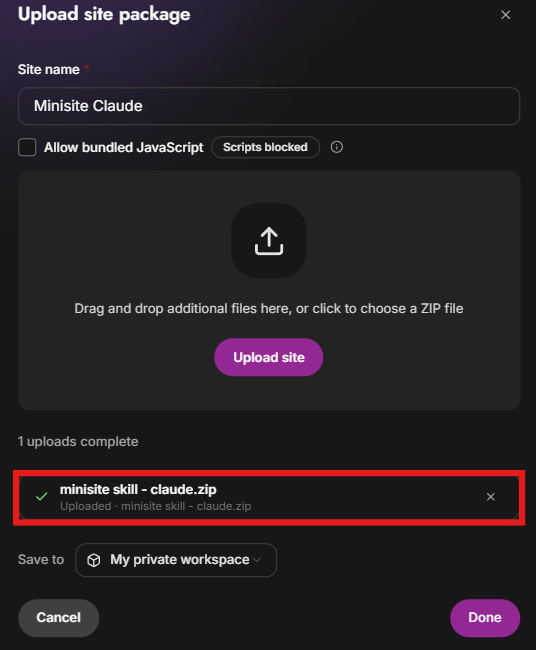Click the Upload site button
Viewport: 536px width, 650px height.
(x=269, y=357)
